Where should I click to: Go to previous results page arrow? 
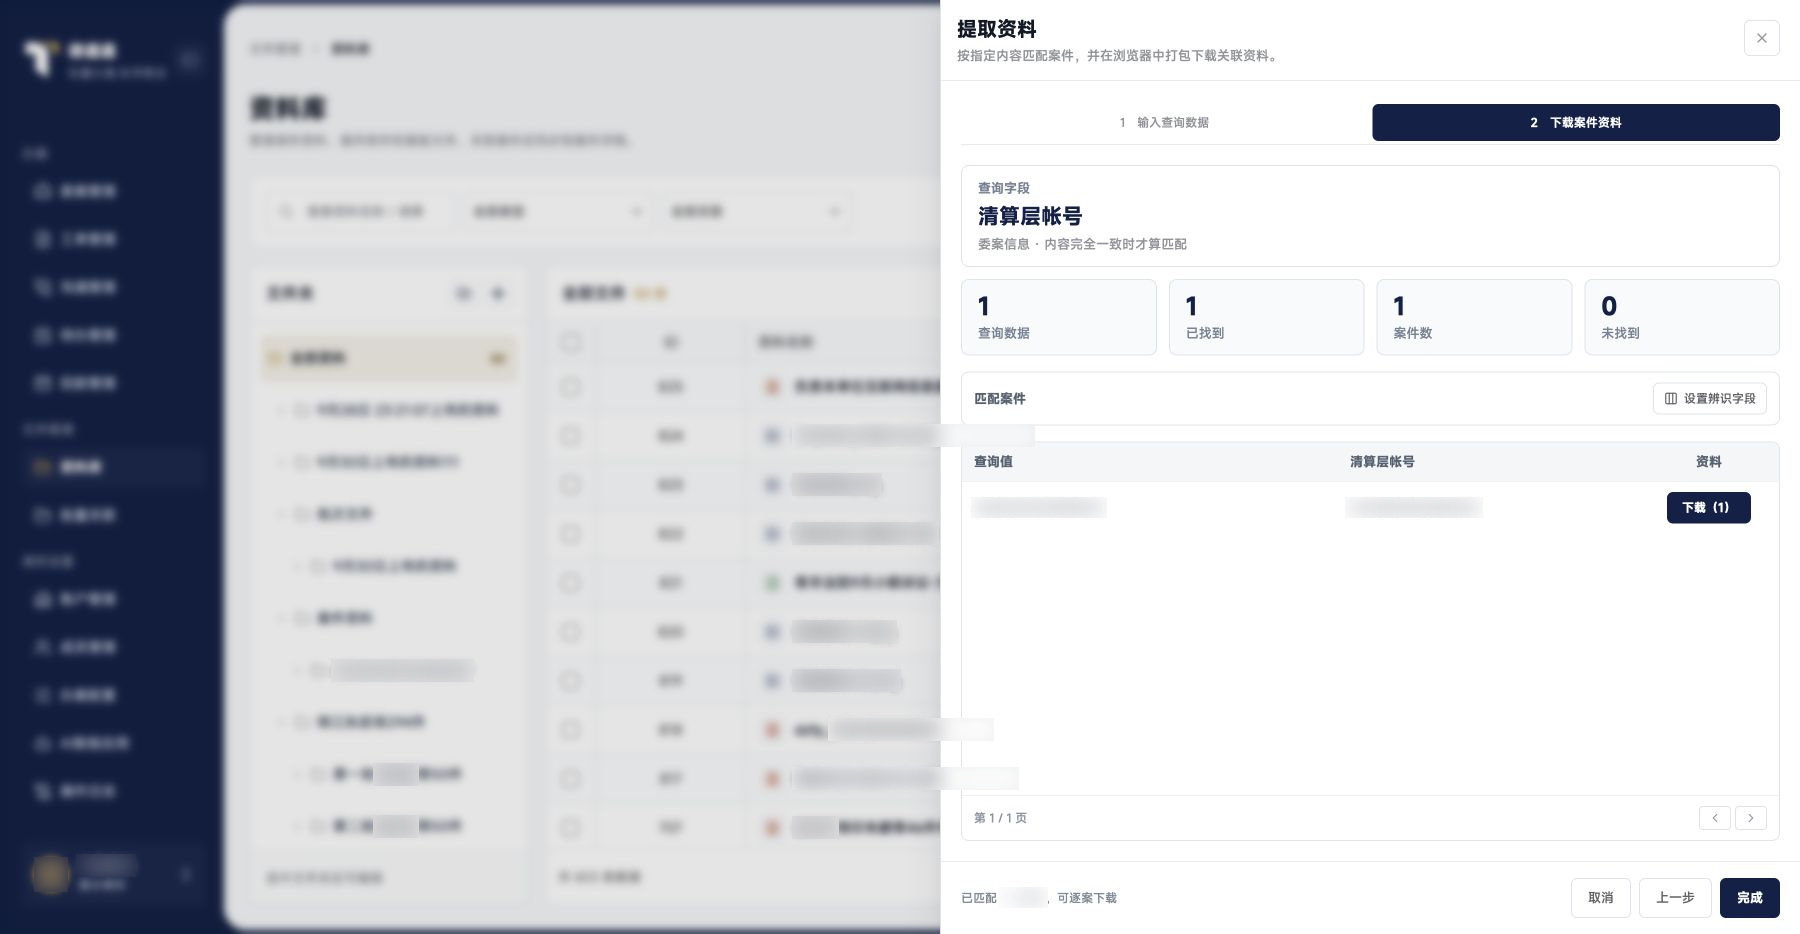[x=1714, y=818]
